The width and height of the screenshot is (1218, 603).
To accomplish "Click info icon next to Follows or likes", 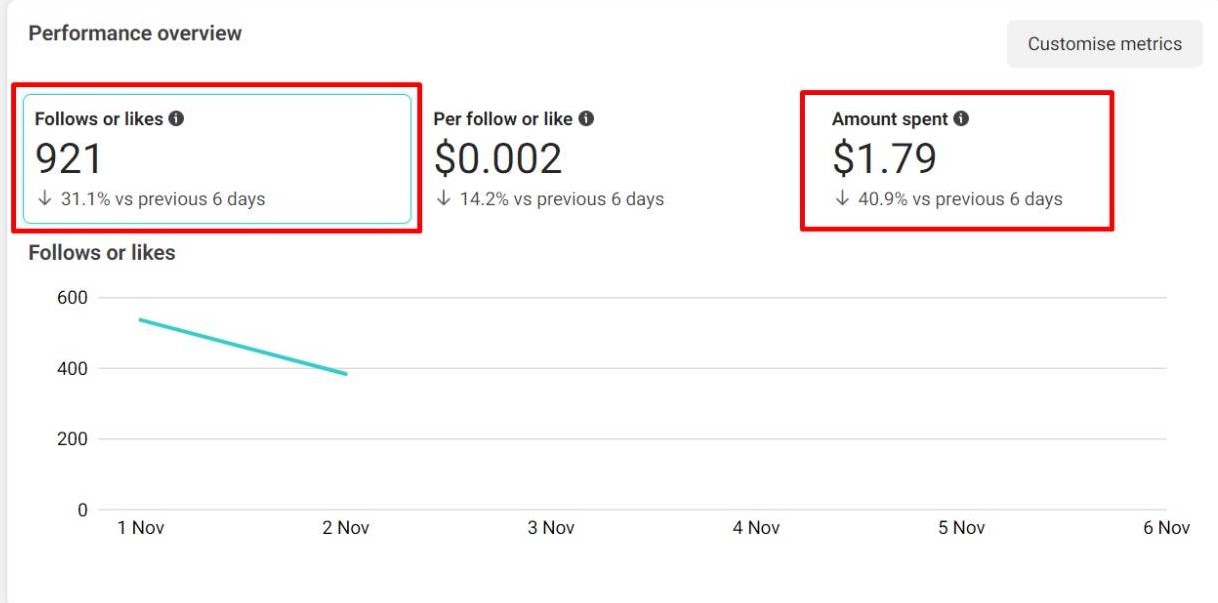I will [x=176, y=118].
